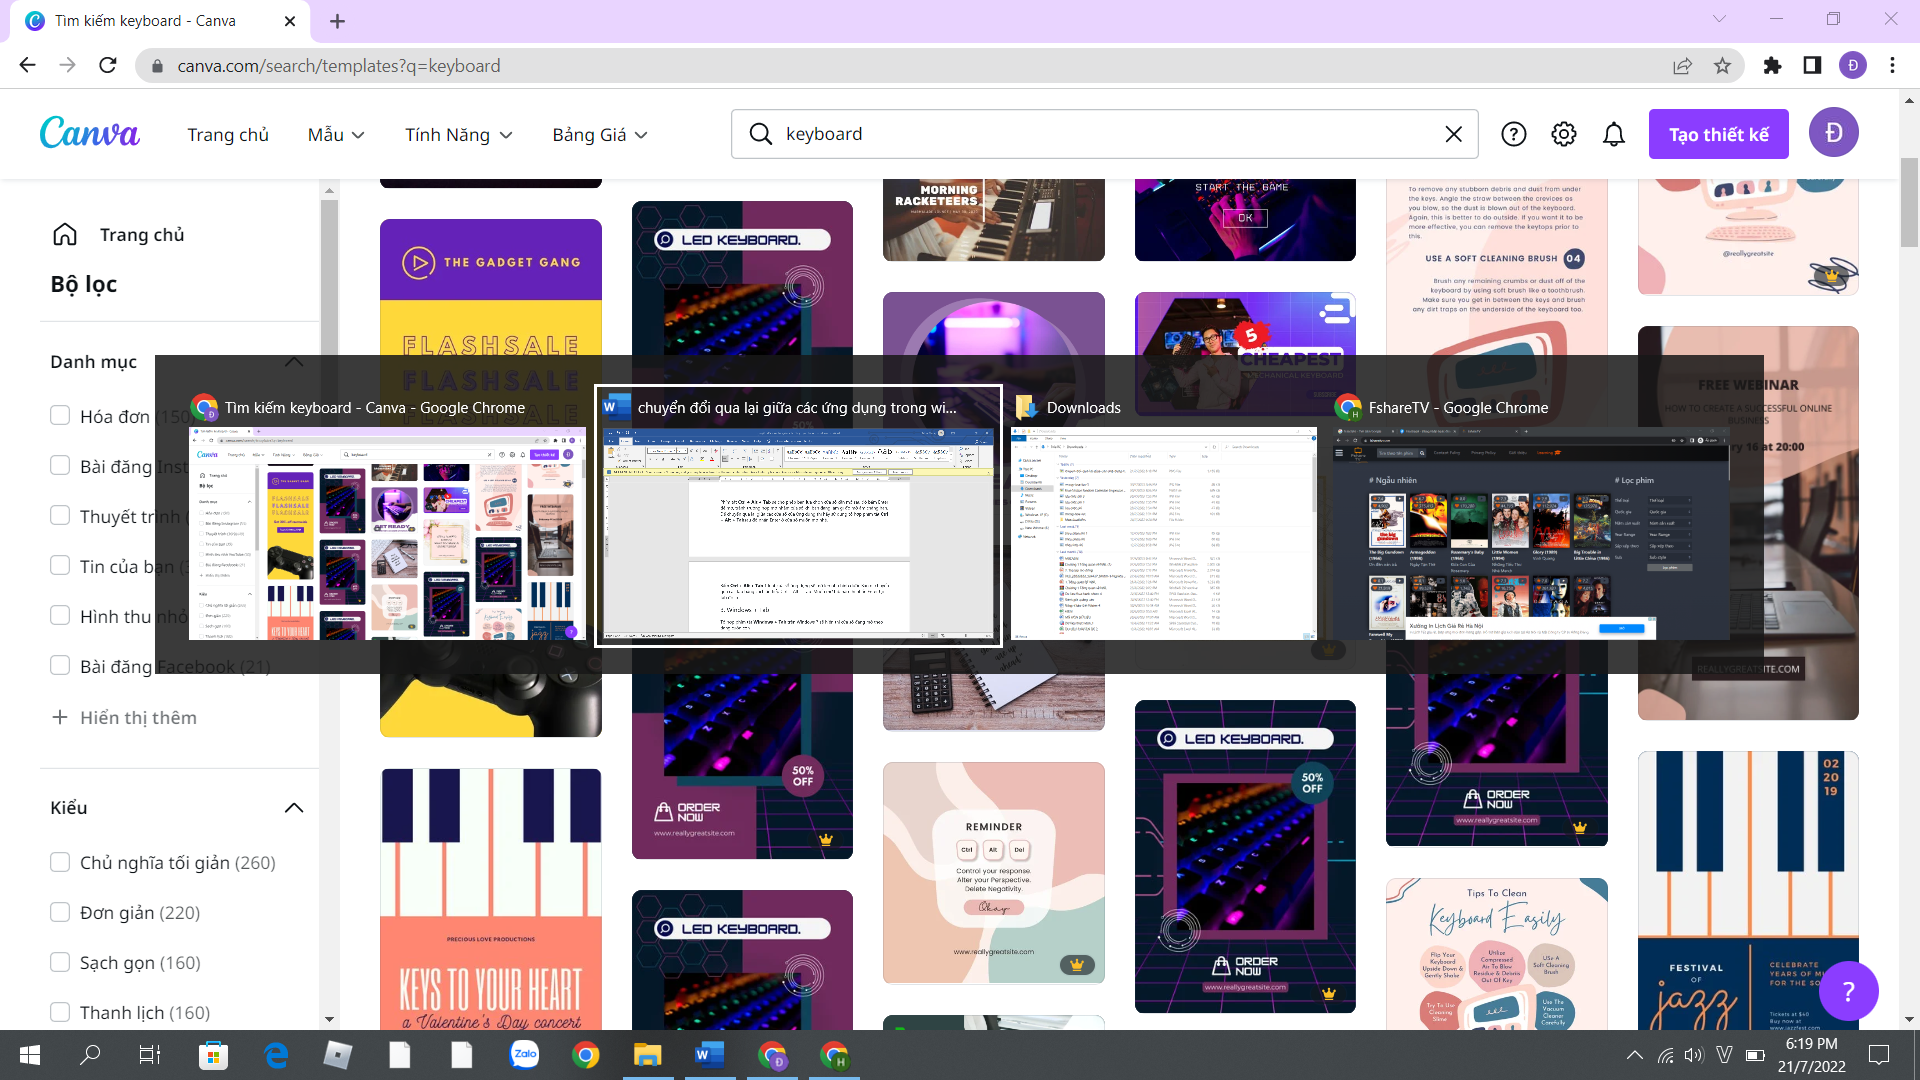Viewport: 1920px width, 1080px height.
Task: Click the taskbar clock showing 6:19 PM
Action: tap(1812, 1055)
